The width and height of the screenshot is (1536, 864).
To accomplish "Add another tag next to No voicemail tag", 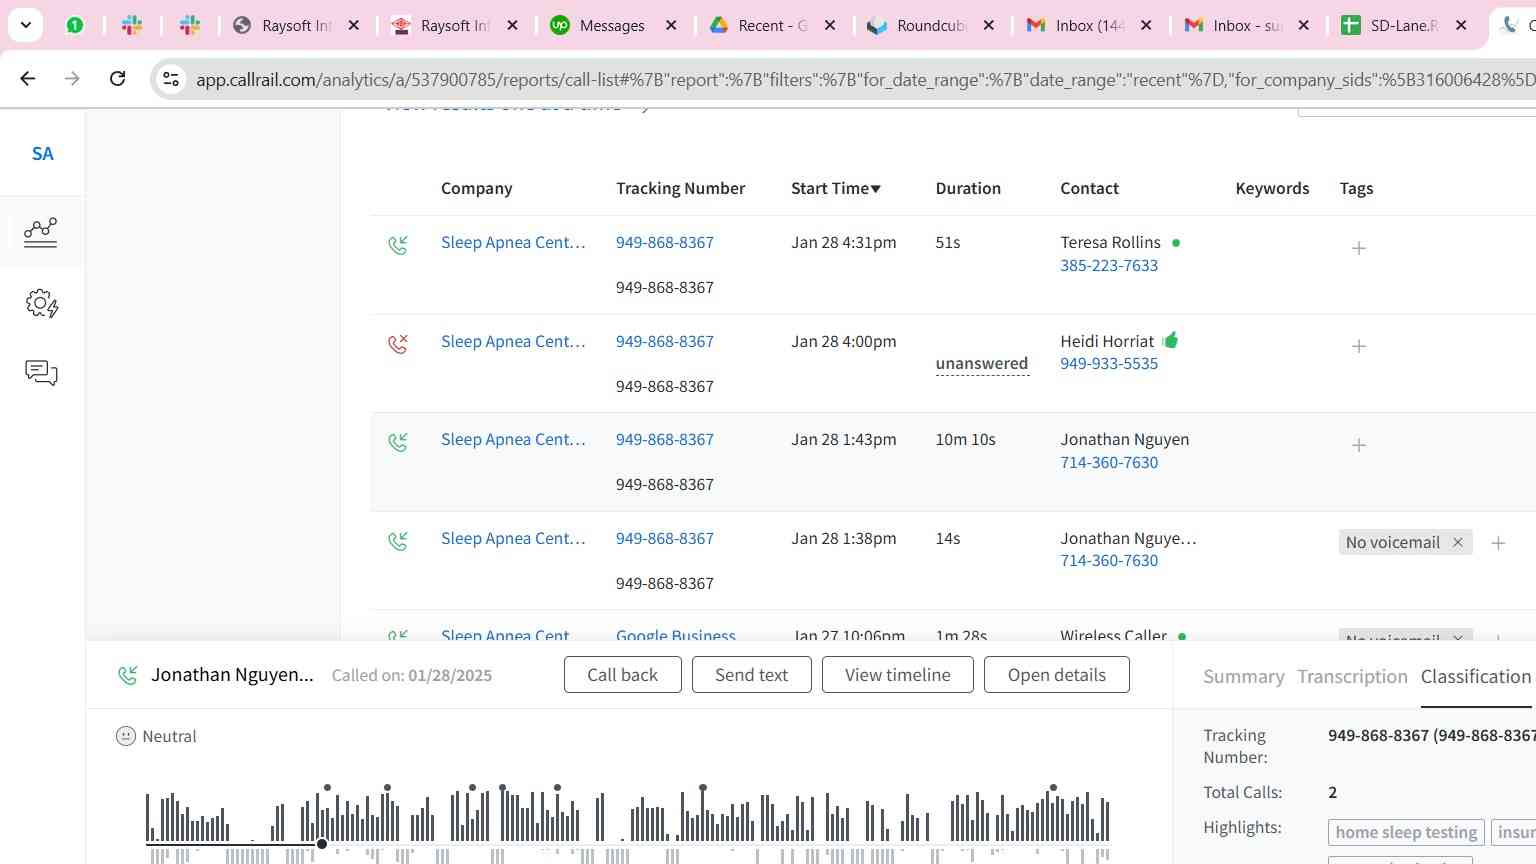I will (x=1498, y=543).
